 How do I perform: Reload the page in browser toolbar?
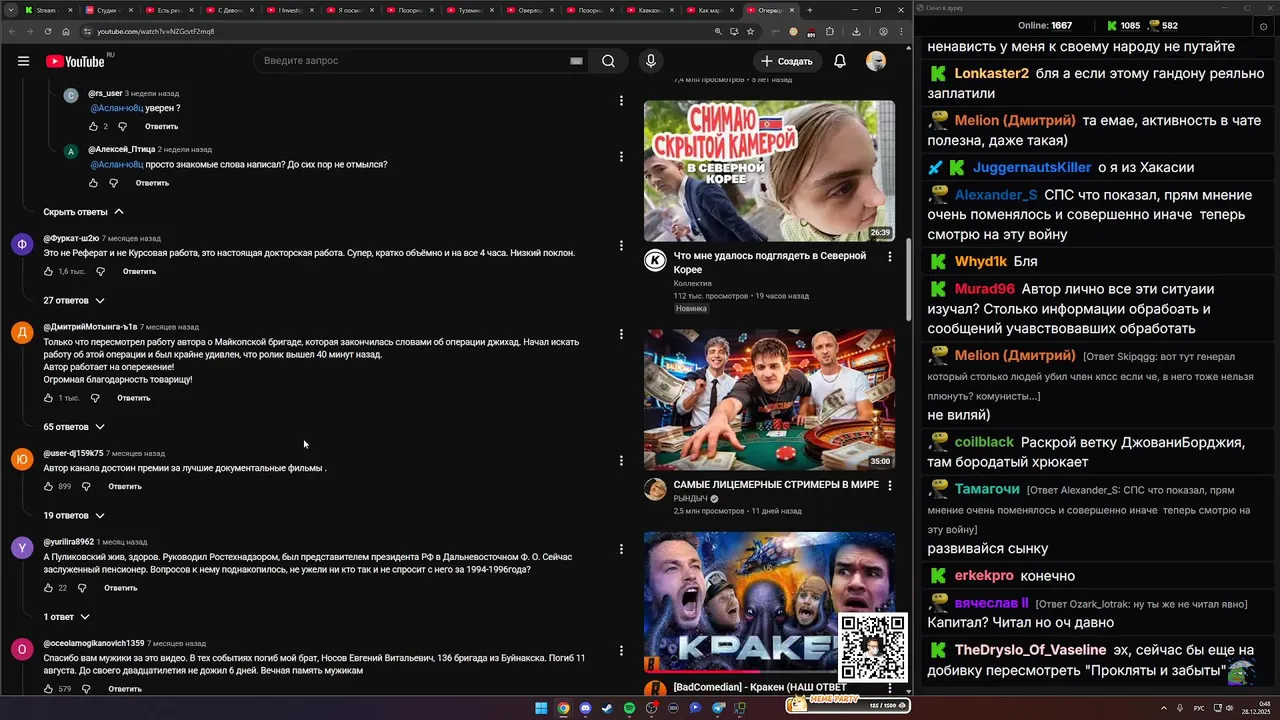[x=47, y=31]
